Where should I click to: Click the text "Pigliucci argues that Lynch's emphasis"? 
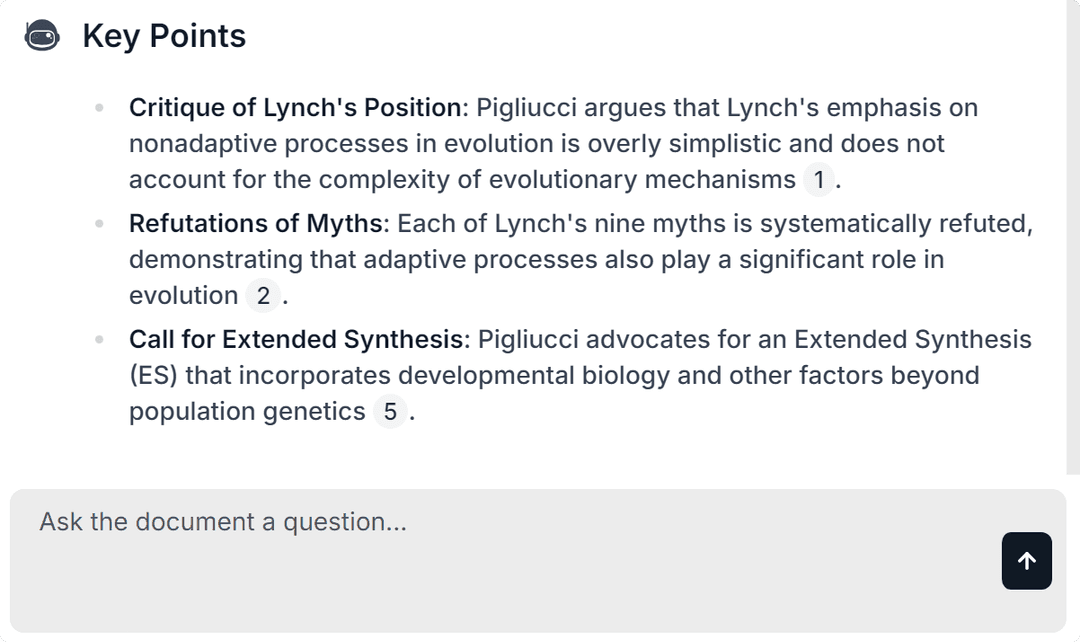tap(726, 108)
